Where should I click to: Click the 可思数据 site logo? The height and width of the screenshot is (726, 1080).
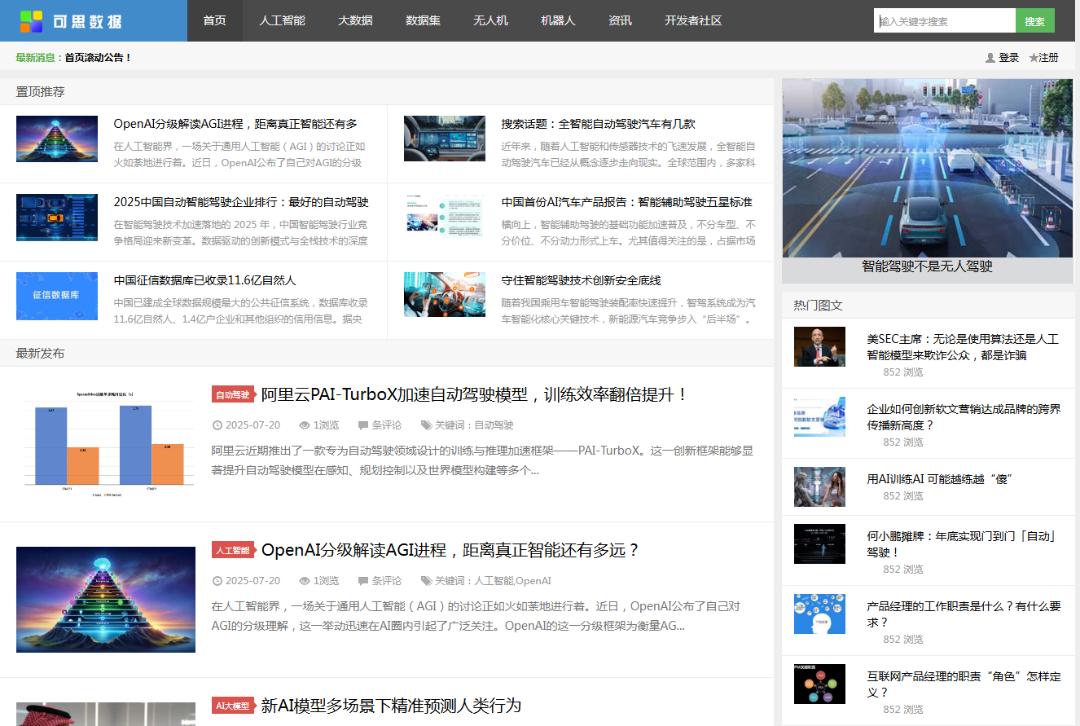[x=71, y=21]
